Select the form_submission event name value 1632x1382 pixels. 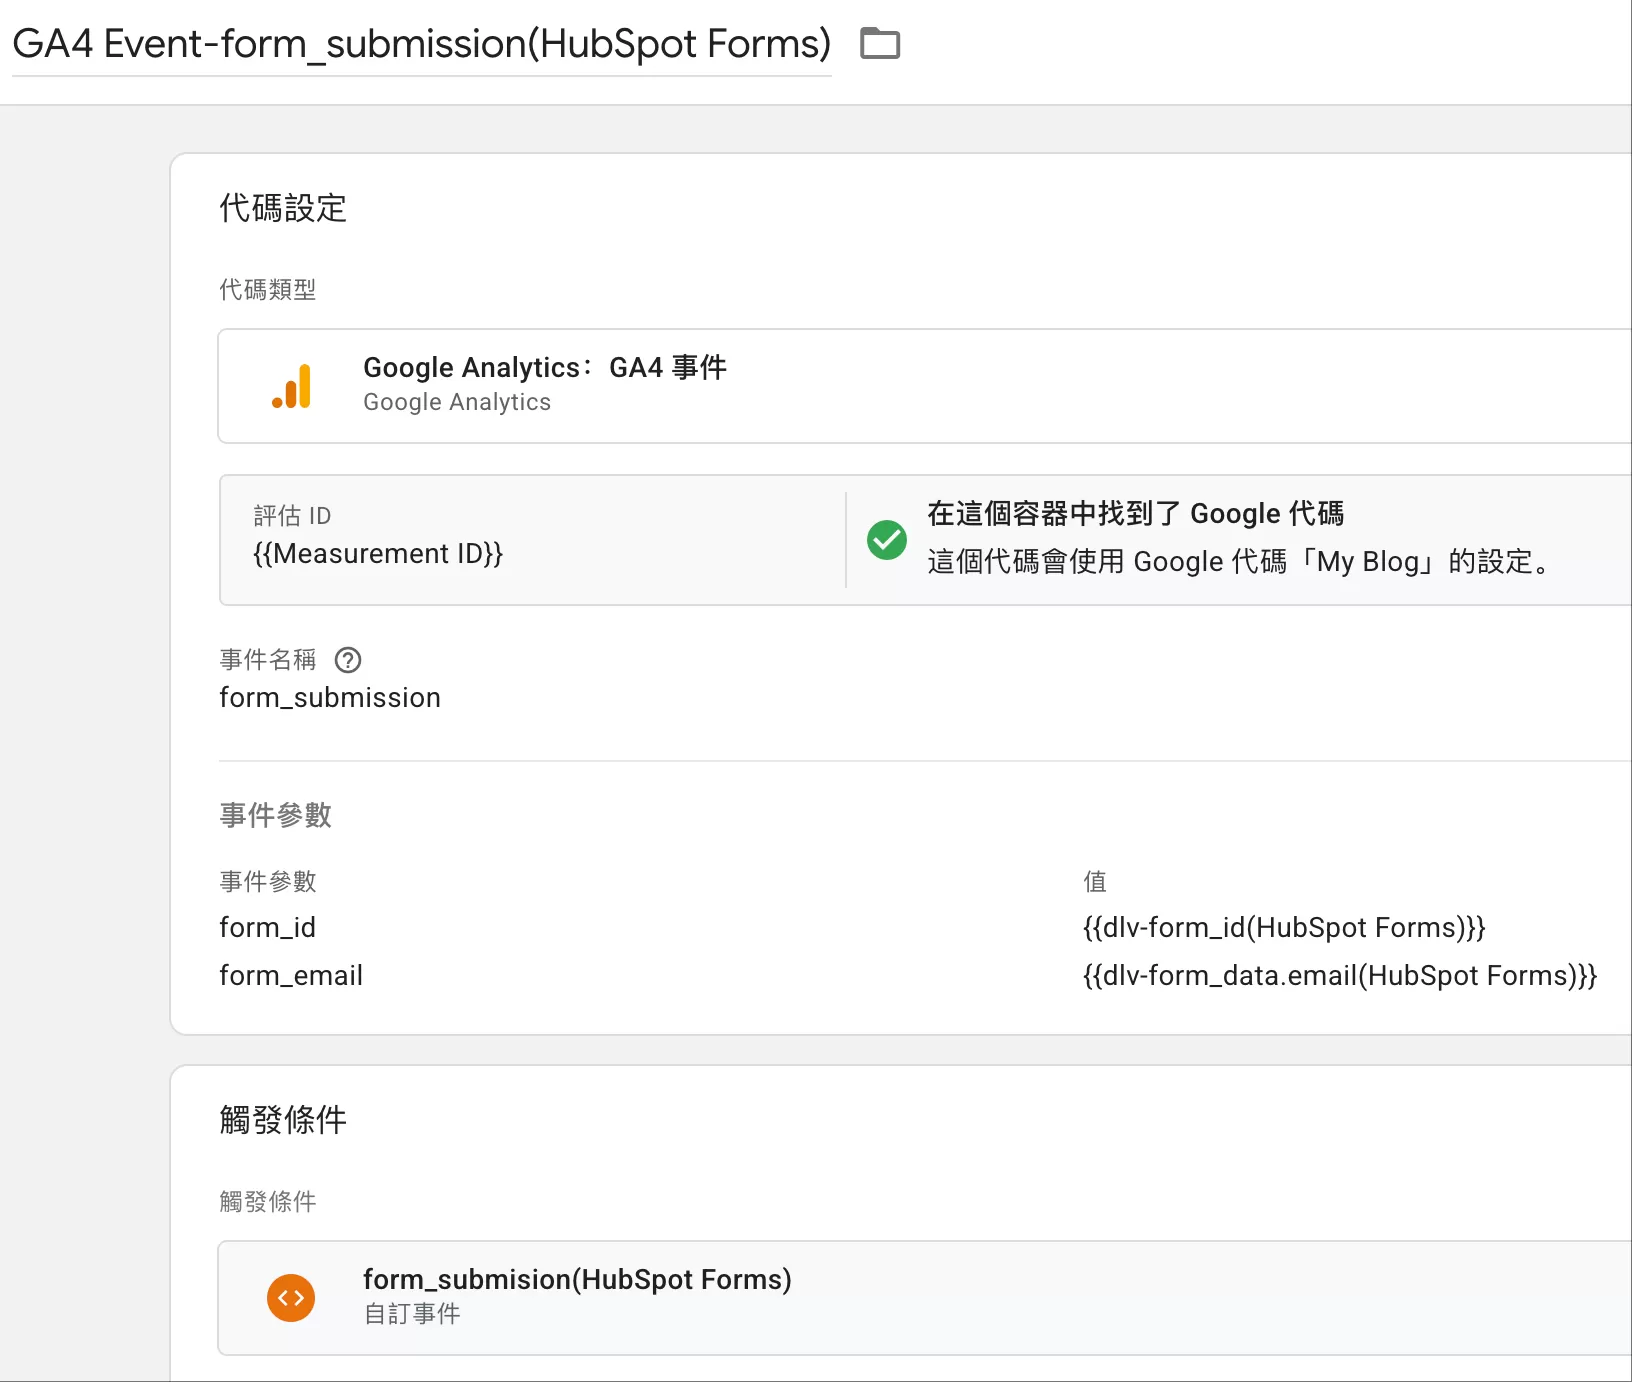pos(330,698)
